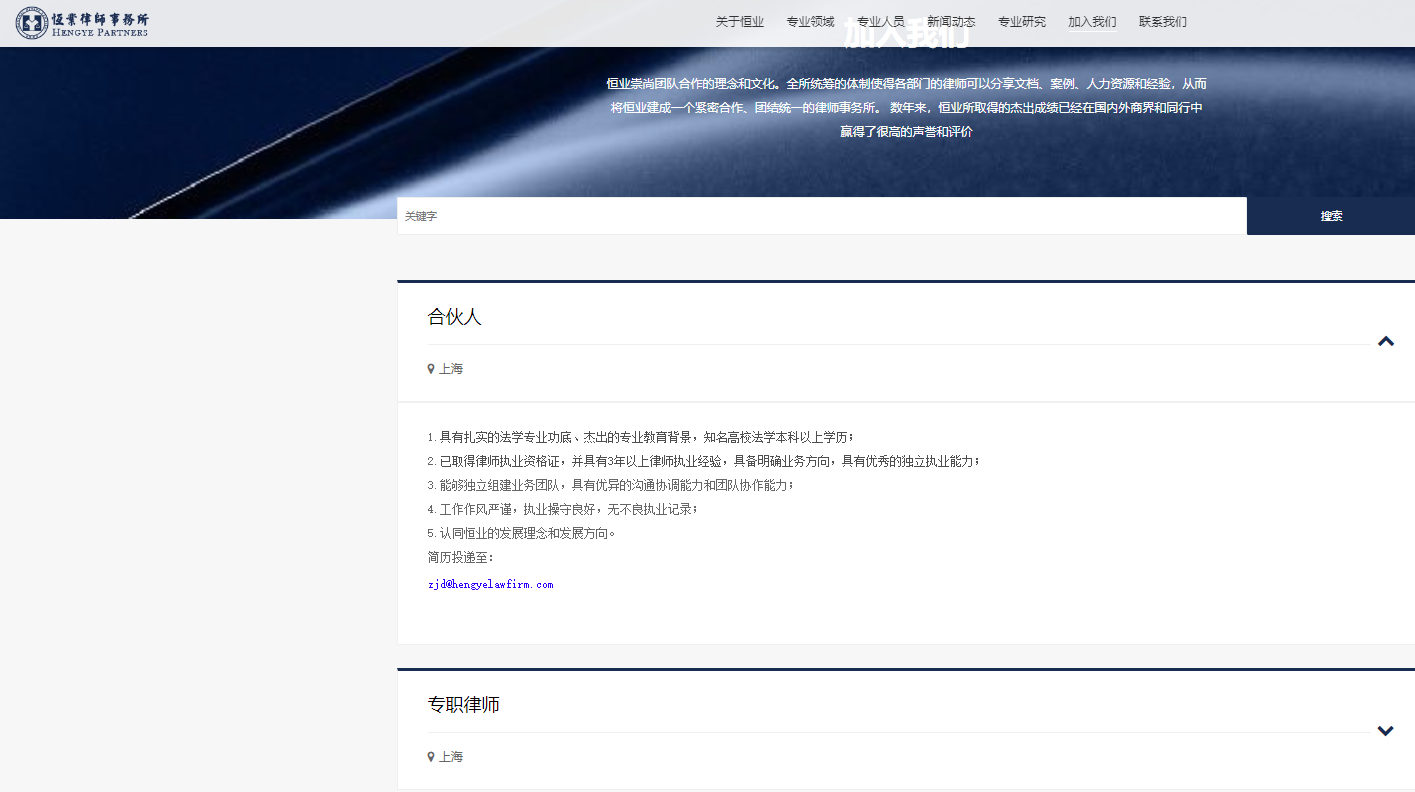The height and width of the screenshot is (792, 1415).
Task: Open the 联系我们 page
Action: tap(1163, 21)
